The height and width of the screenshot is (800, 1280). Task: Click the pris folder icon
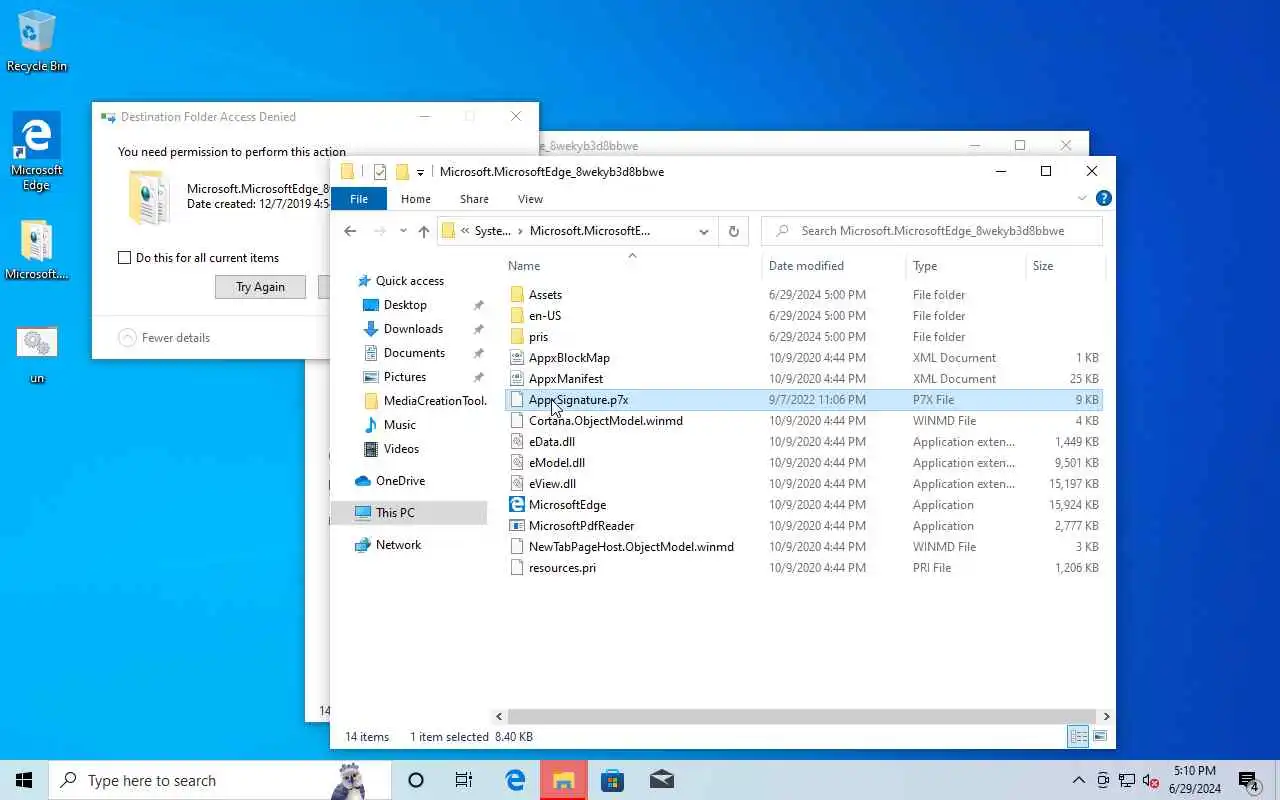click(x=517, y=337)
